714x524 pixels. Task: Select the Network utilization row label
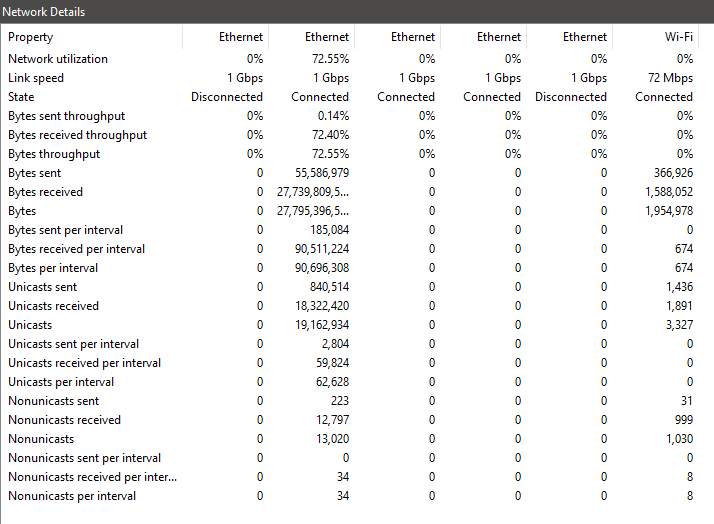click(x=58, y=59)
